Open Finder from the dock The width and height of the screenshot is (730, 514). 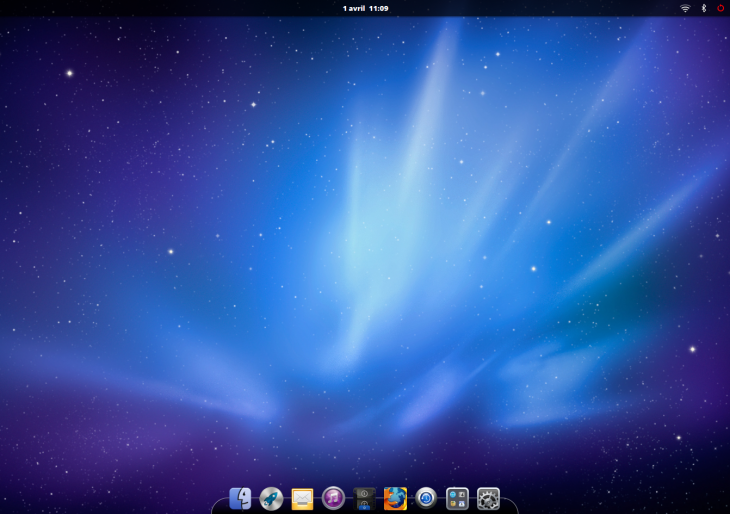point(240,498)
